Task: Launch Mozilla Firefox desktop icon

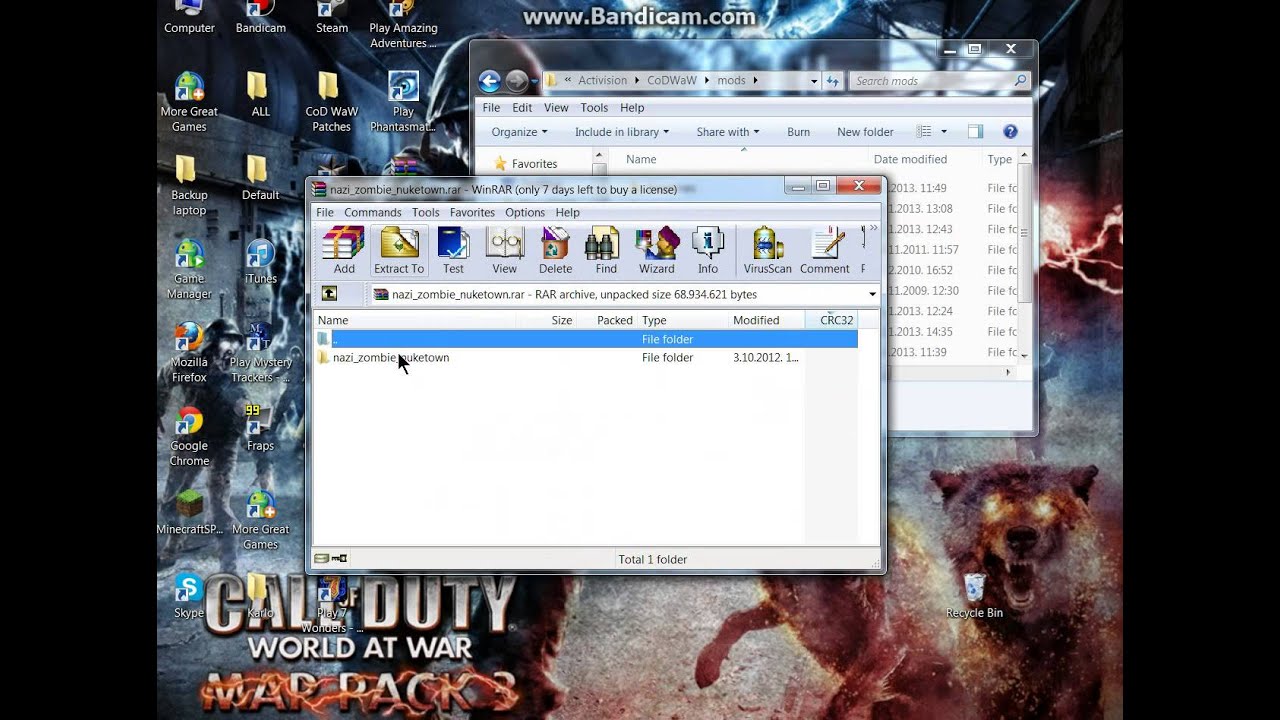Action: [x=189, y=353]
